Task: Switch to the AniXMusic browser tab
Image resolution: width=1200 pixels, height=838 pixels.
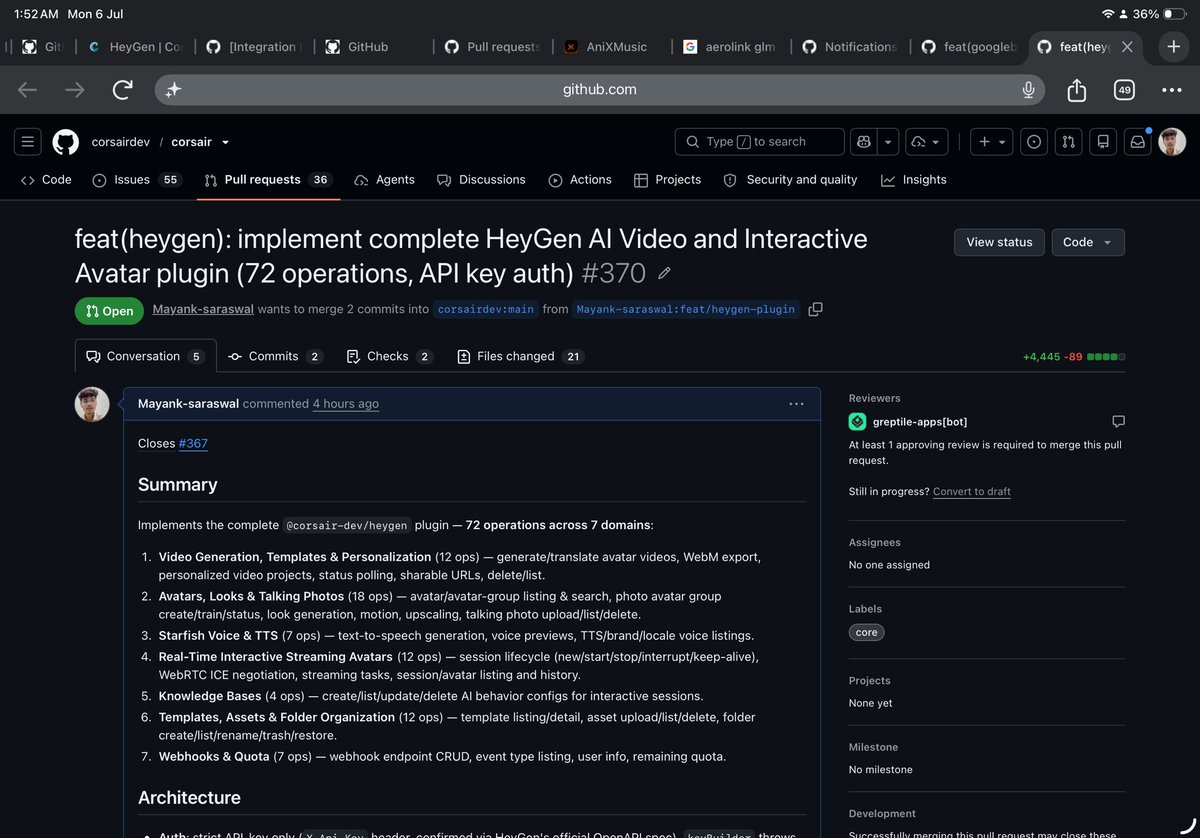Action: click(608, 47)
